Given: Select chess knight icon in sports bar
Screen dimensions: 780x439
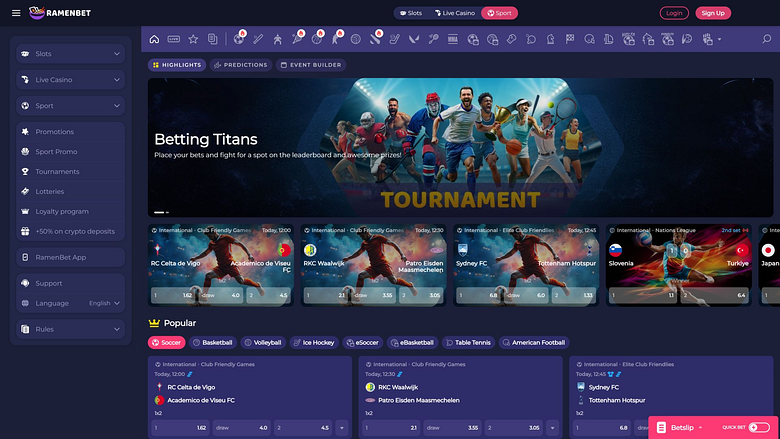Looking at the screenshot, I should (x=550, y=39).
